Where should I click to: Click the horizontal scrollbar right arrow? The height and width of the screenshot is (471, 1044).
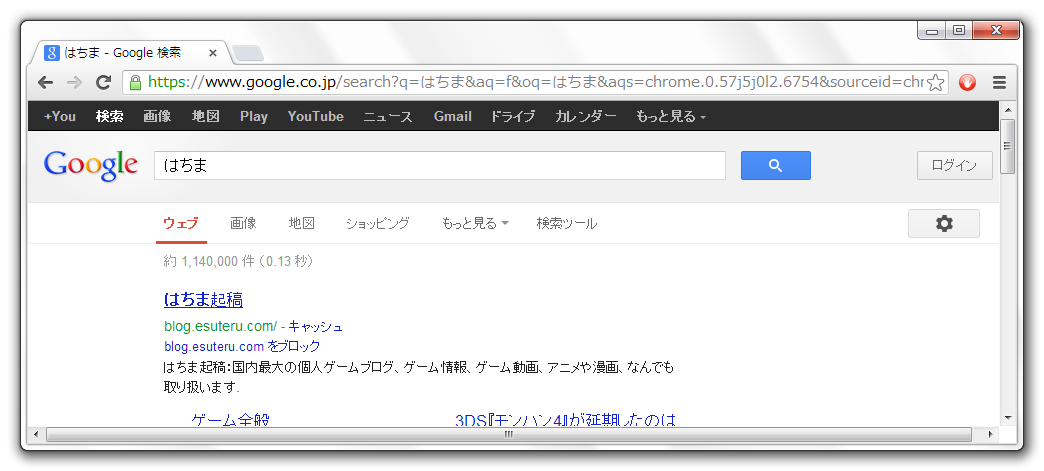pos(990,434)
